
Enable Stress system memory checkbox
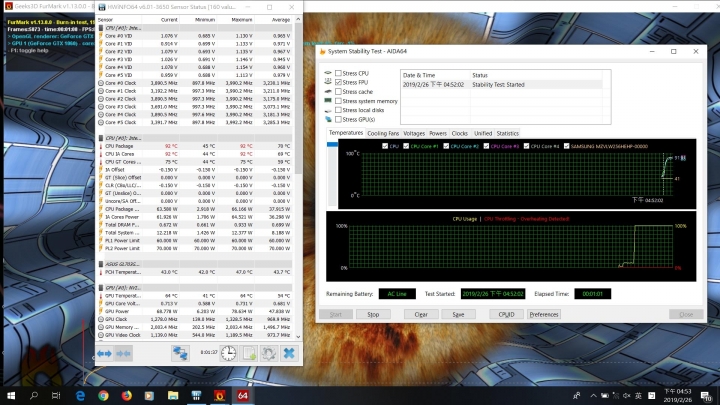point(338,101)
